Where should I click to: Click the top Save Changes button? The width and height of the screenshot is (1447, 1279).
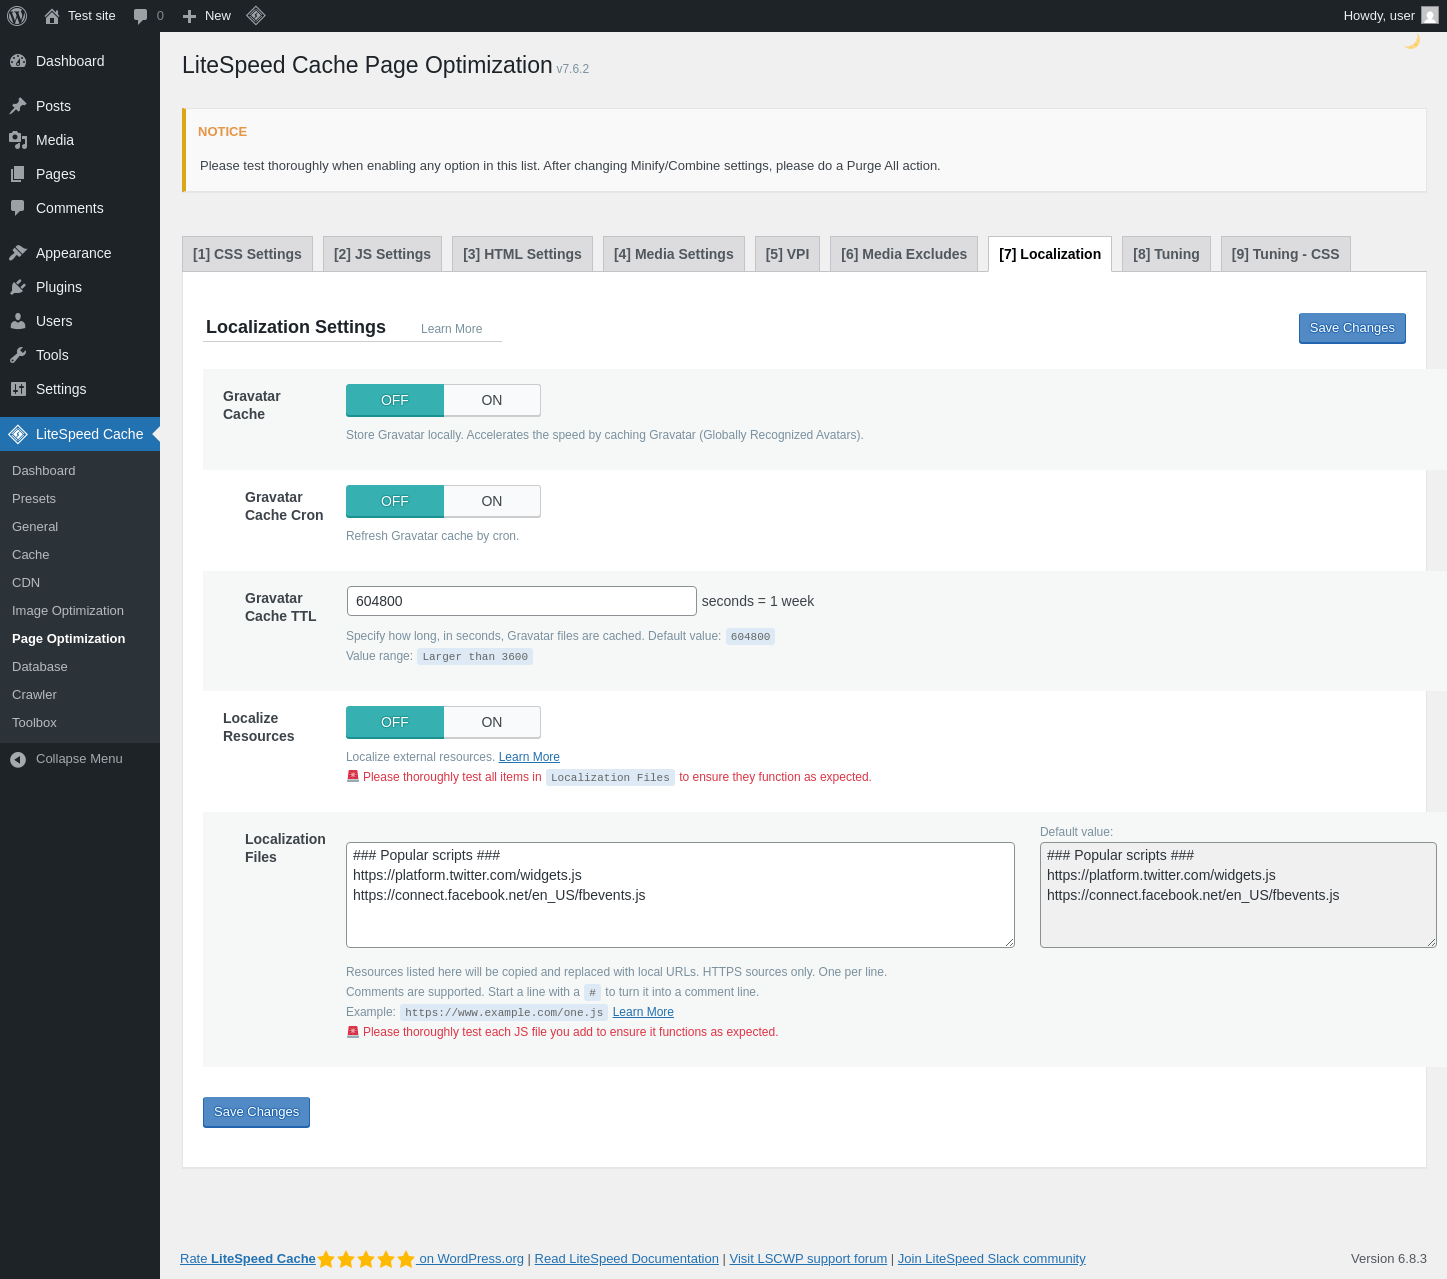(1352, 328)
